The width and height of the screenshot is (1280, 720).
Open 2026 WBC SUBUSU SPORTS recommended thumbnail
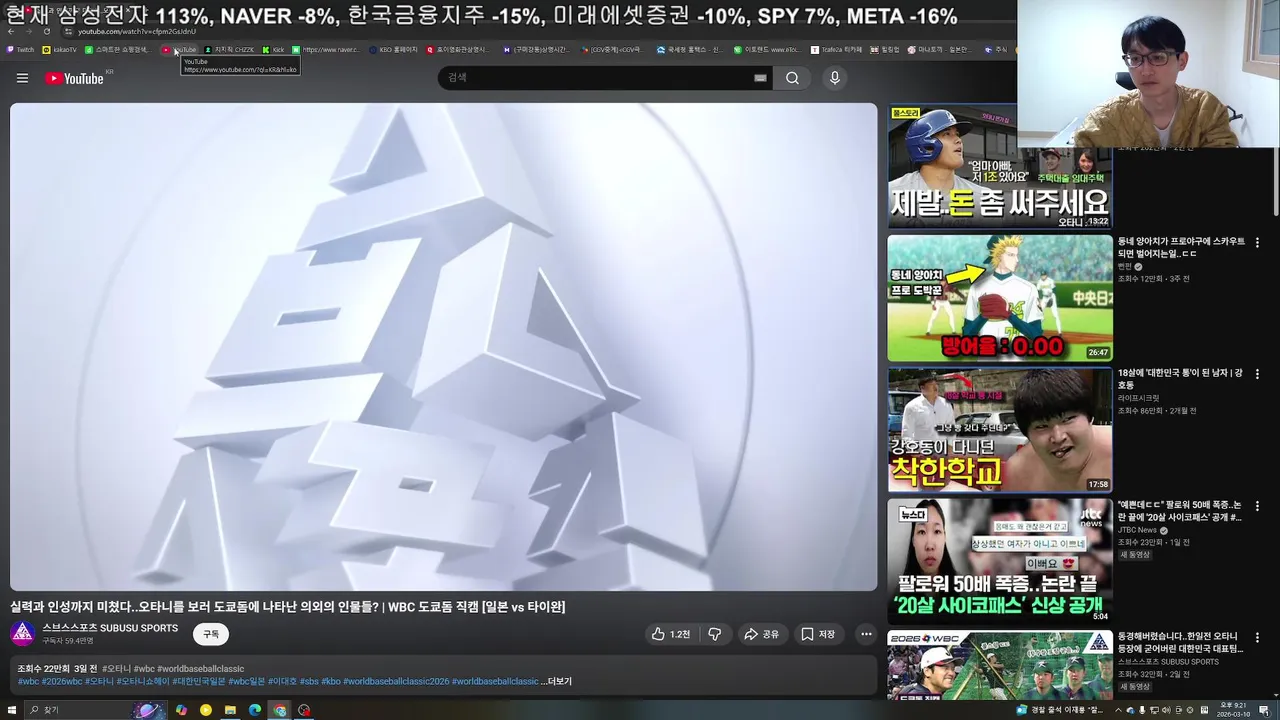(x=1000, y=666)
